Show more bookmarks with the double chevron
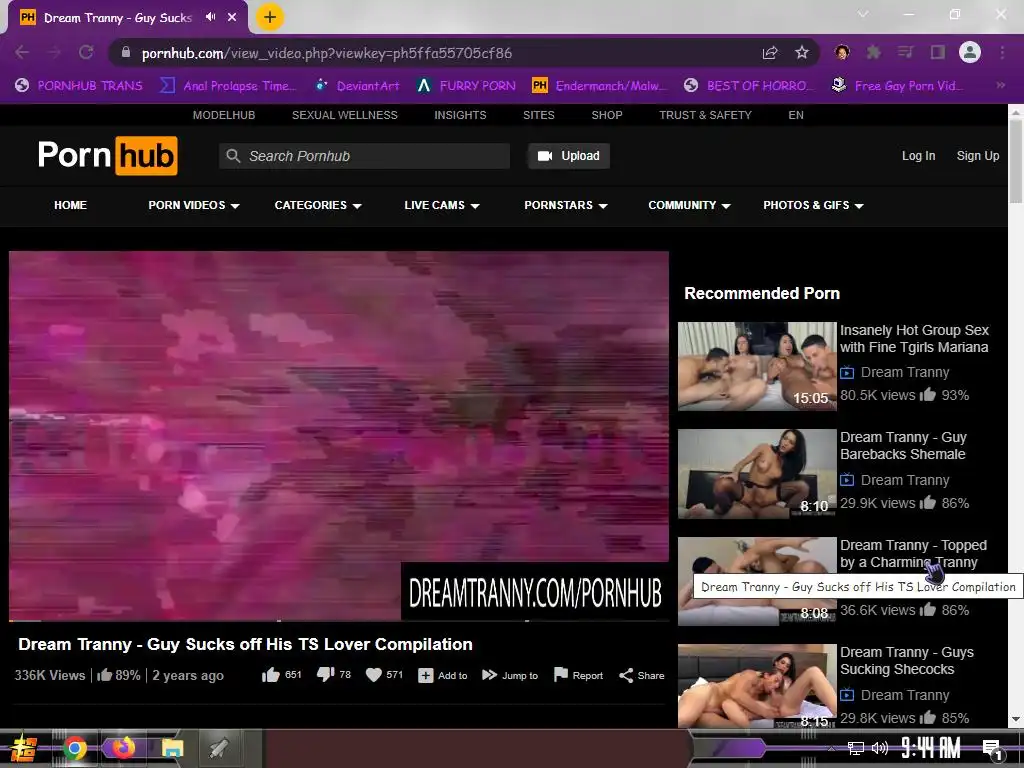The width and height of the screenshot is (1024, 768). click(x=1000, y=85)
